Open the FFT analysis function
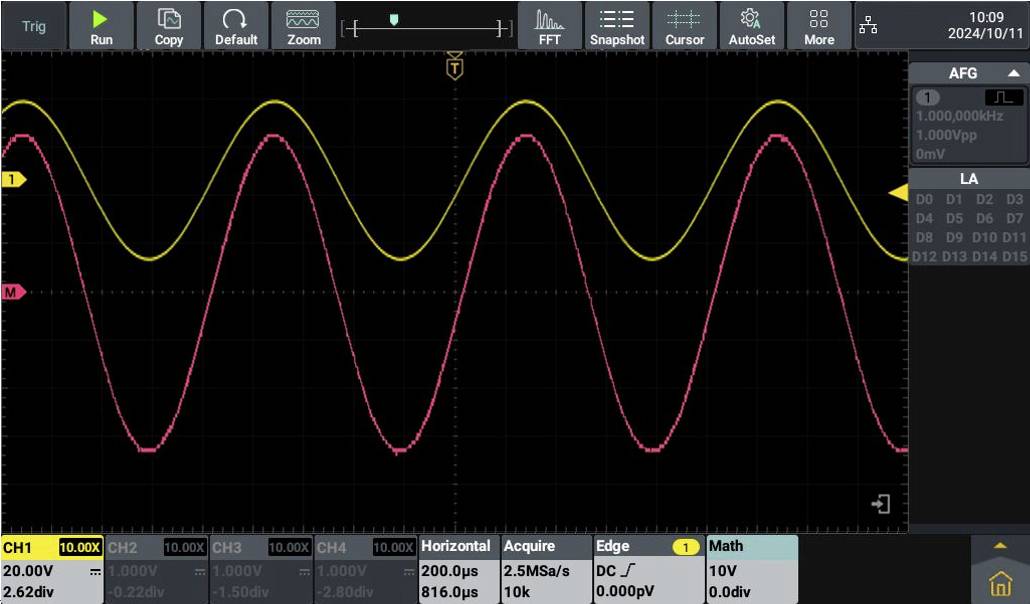Screen dimensions: 1030x604 (x=549, y=25)
